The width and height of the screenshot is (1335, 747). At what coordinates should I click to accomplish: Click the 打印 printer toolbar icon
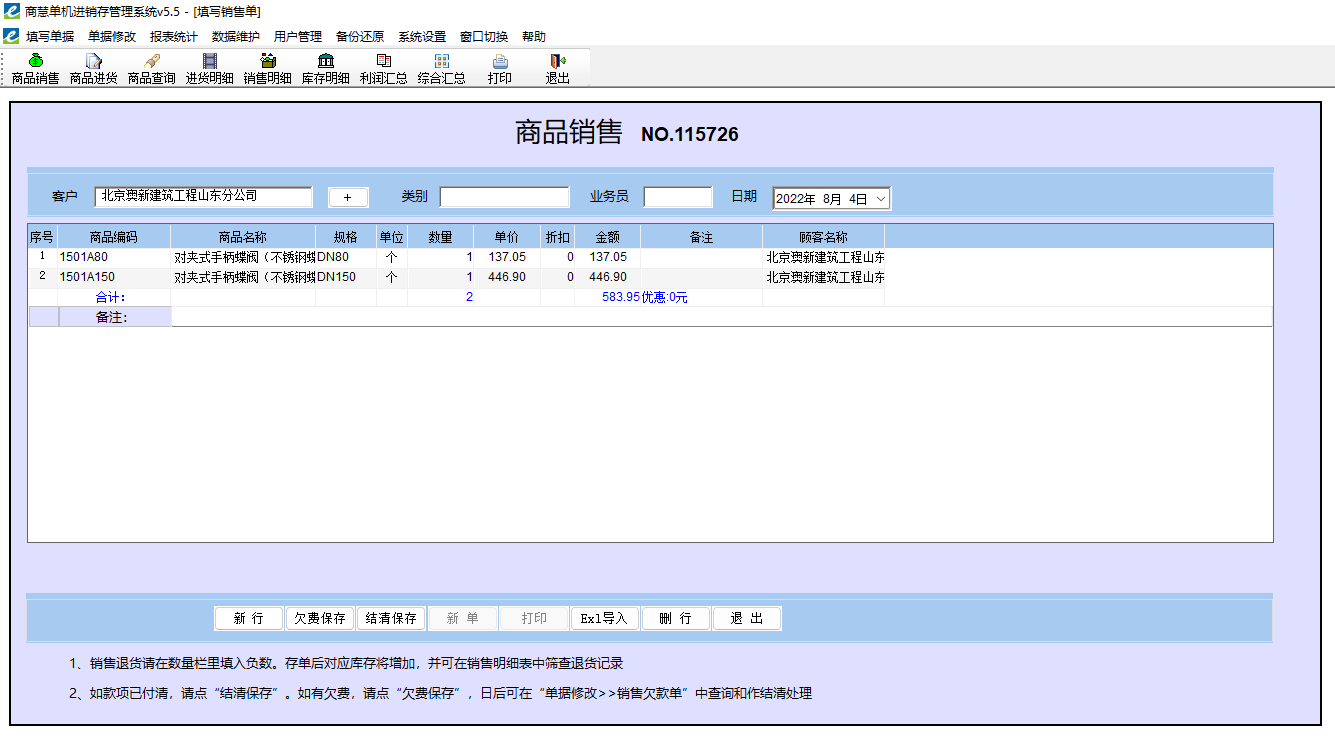499,69
